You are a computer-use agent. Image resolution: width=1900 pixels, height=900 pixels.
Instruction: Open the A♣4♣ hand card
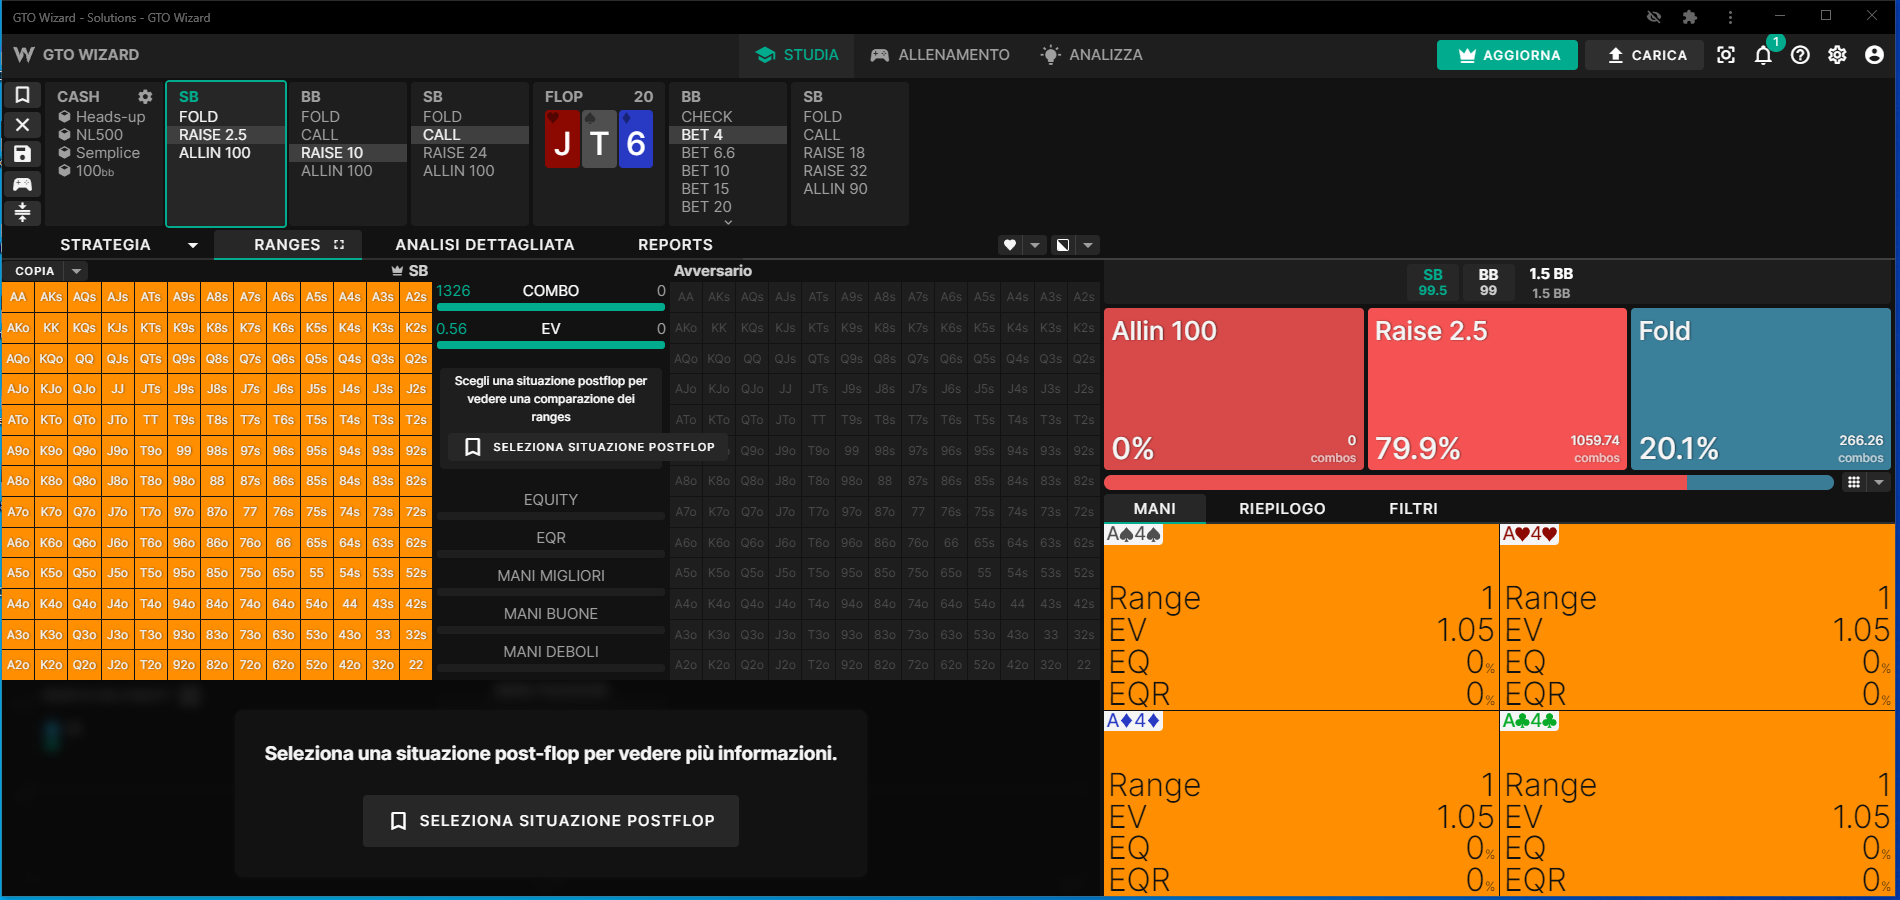point(1697,804)
